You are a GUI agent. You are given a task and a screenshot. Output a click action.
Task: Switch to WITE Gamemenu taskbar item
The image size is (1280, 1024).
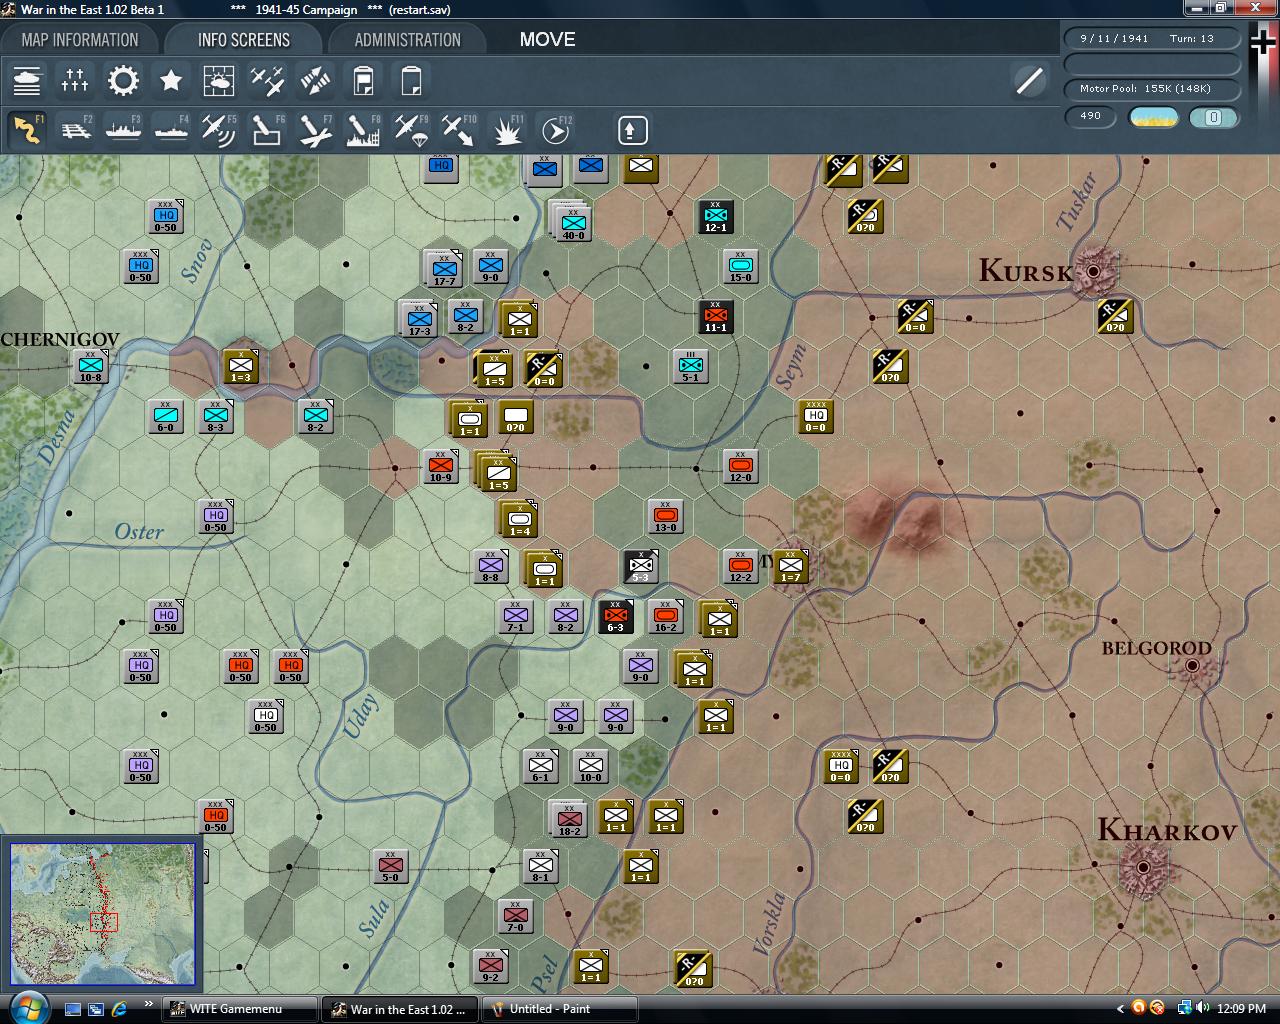[241, 1009]
